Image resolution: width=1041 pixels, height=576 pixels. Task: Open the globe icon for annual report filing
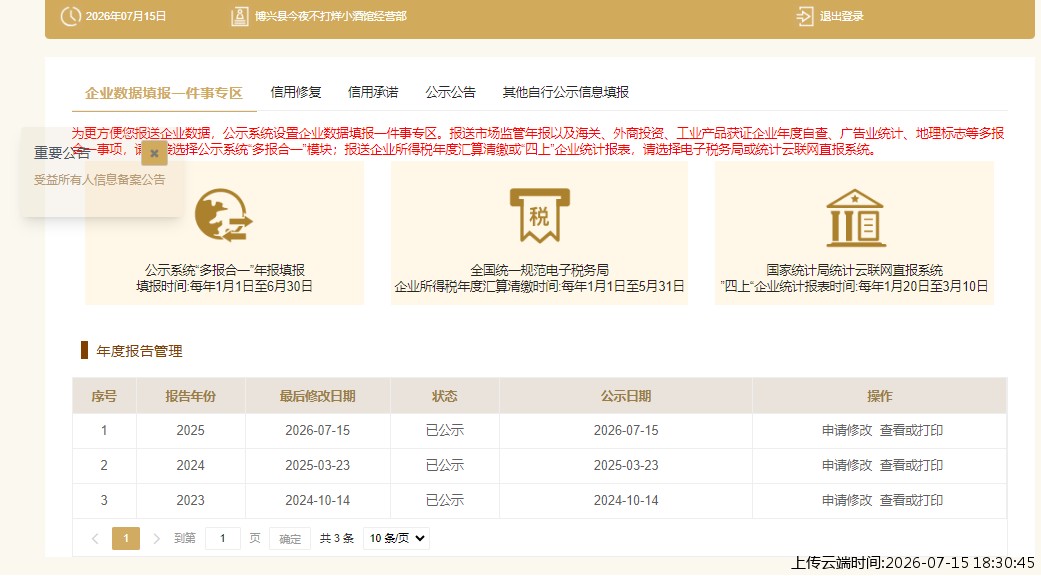[x=224, y=215]
